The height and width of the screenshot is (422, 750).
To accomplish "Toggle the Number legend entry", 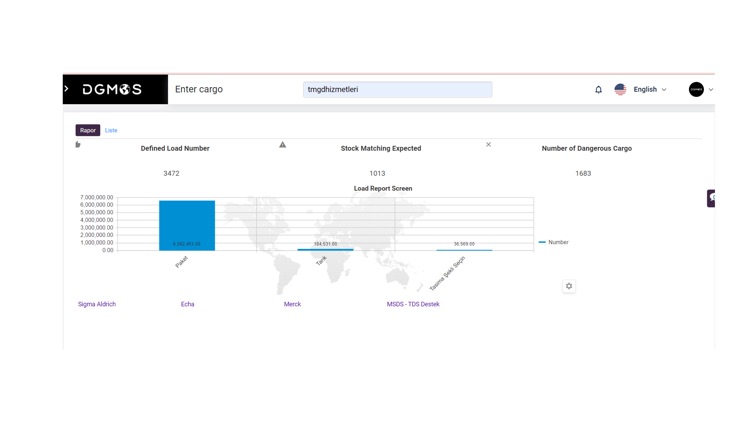I will click(x=553, y=242).
